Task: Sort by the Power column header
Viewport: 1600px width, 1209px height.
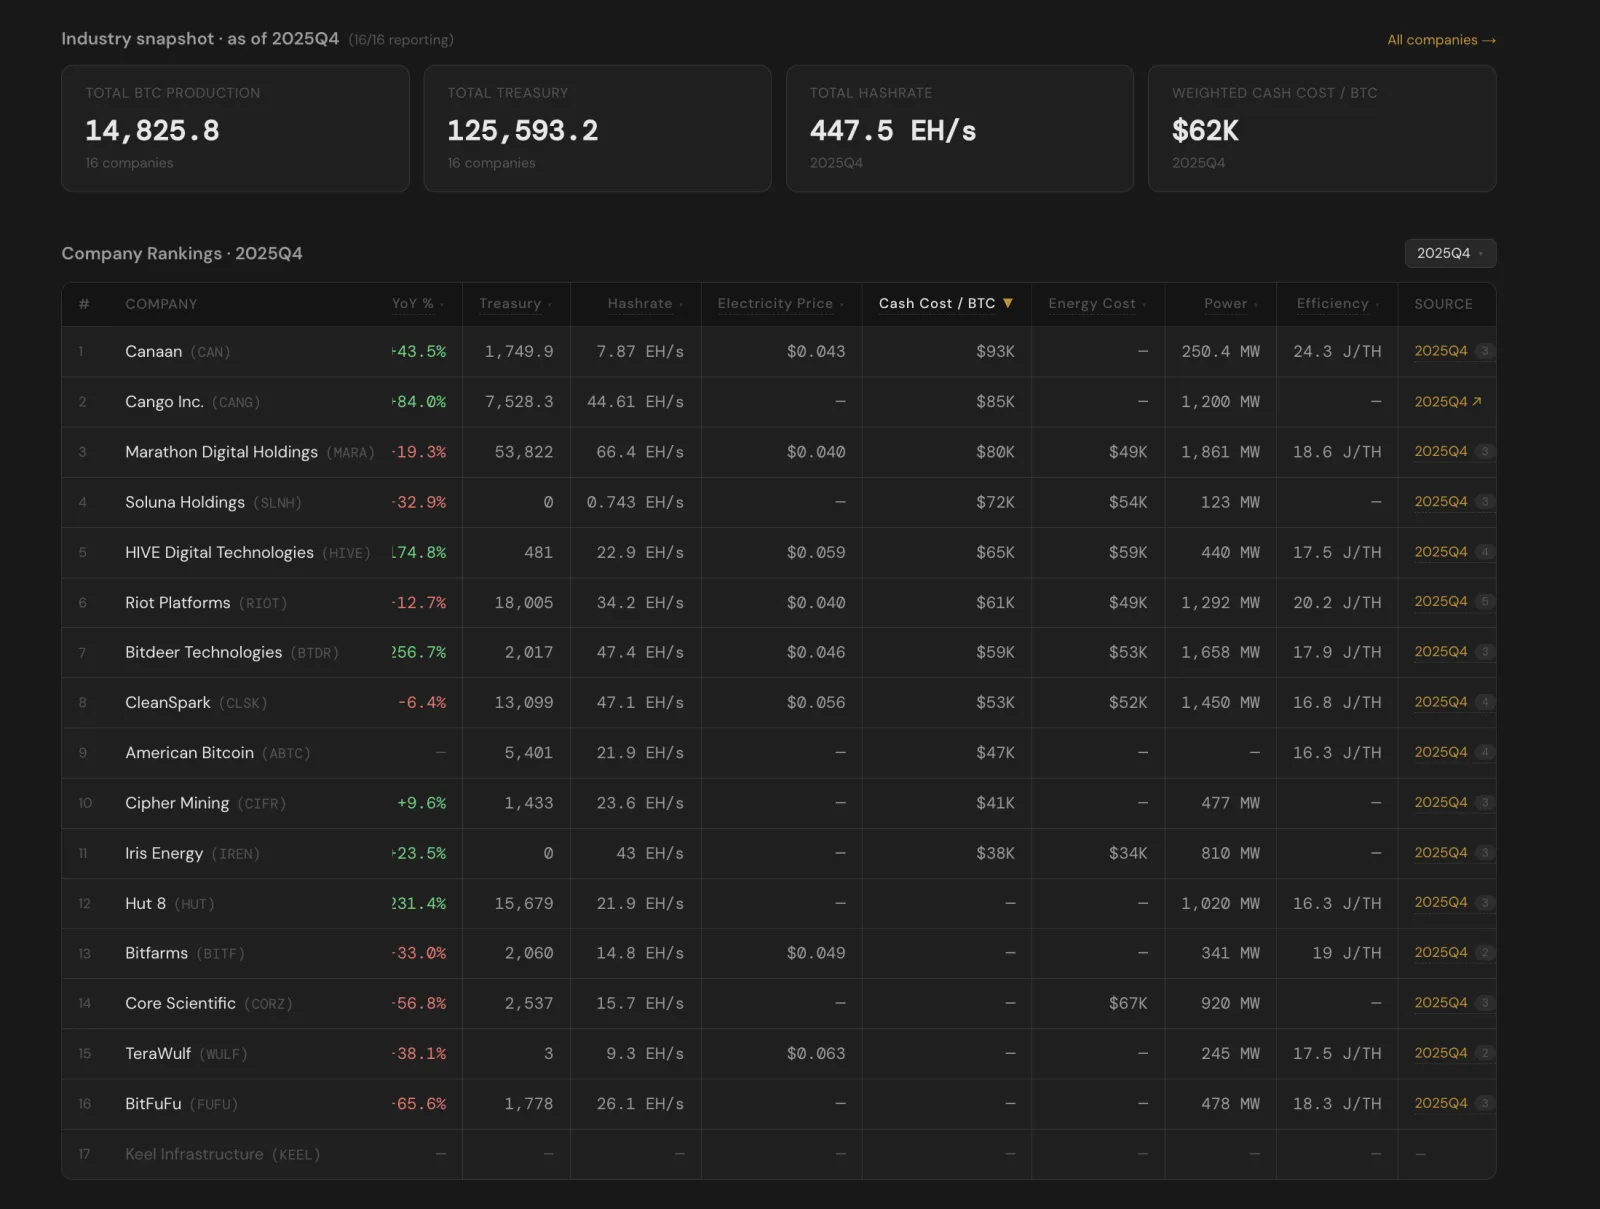Action: coord(1231,303)
